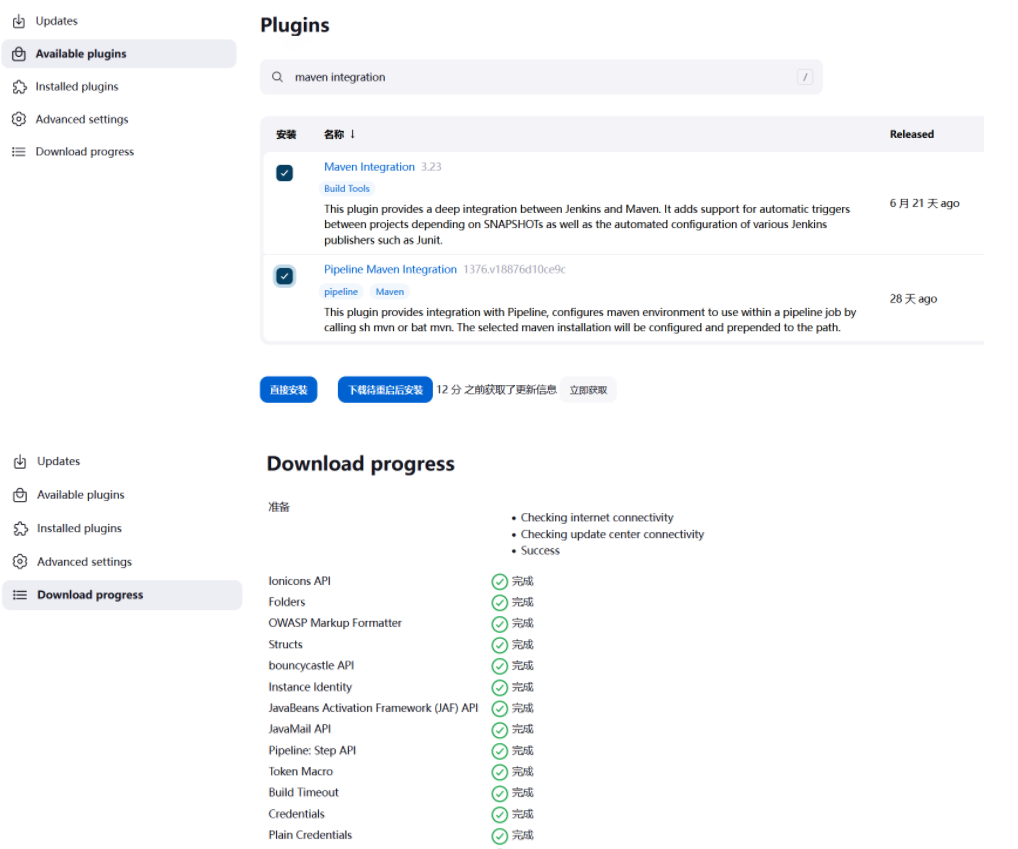
Task: Select Download progress in the lower sidebar
Action: point(122,595)
